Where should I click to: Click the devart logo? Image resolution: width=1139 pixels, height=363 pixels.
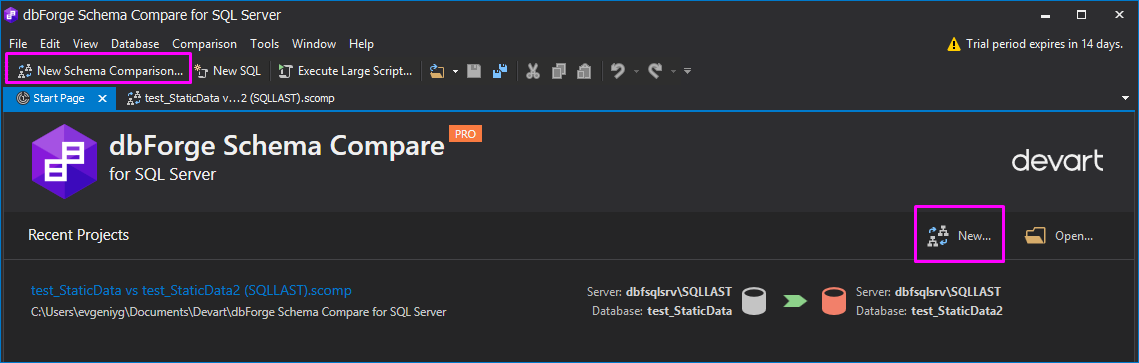pyautogui.click(x=1058, y=161)
